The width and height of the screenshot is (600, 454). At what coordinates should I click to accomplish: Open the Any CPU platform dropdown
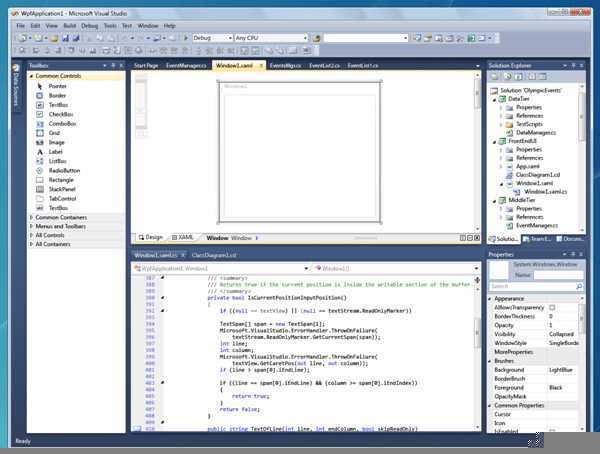coord(305,38)
